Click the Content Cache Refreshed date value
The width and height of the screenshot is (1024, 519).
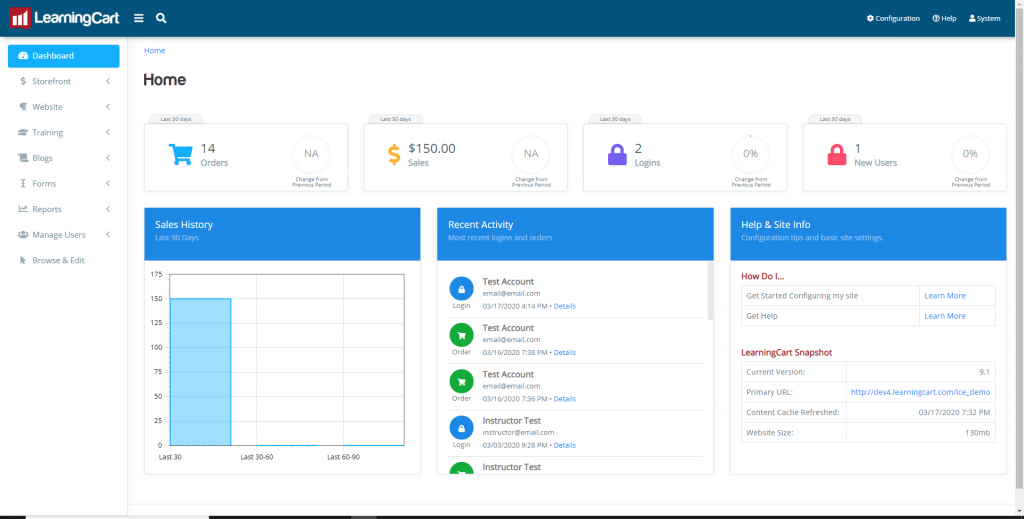click(954, 413)
